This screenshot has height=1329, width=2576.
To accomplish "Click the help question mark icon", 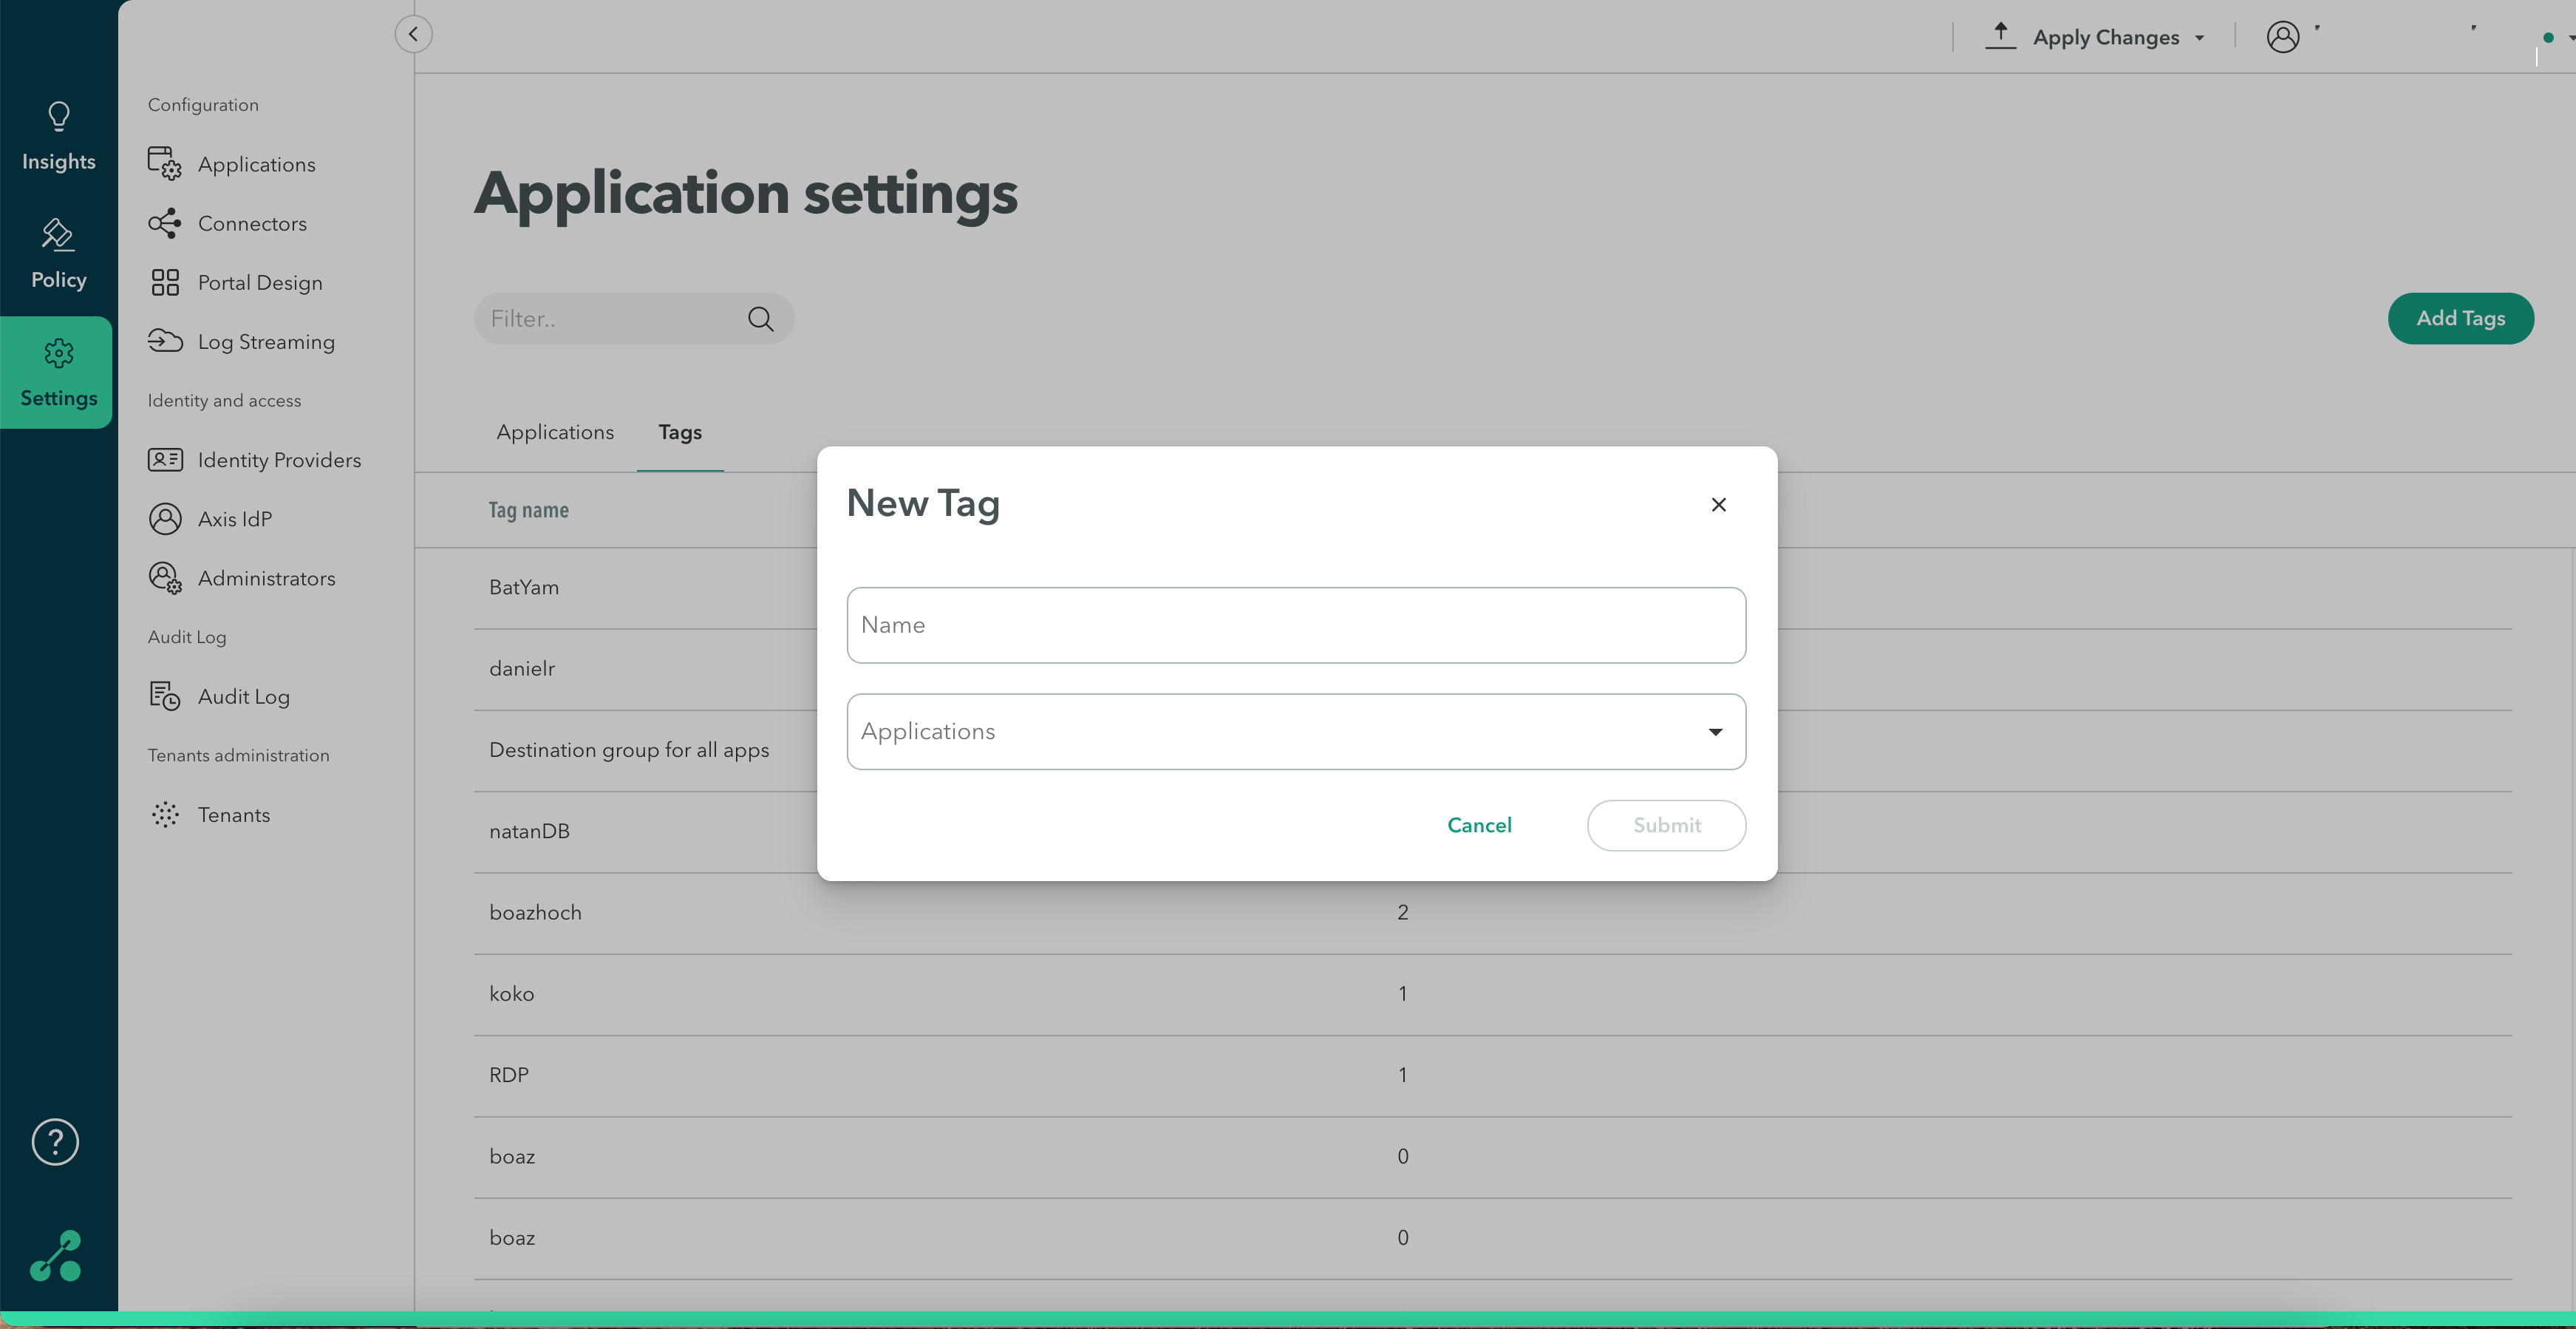I will tap(55, 1142).
